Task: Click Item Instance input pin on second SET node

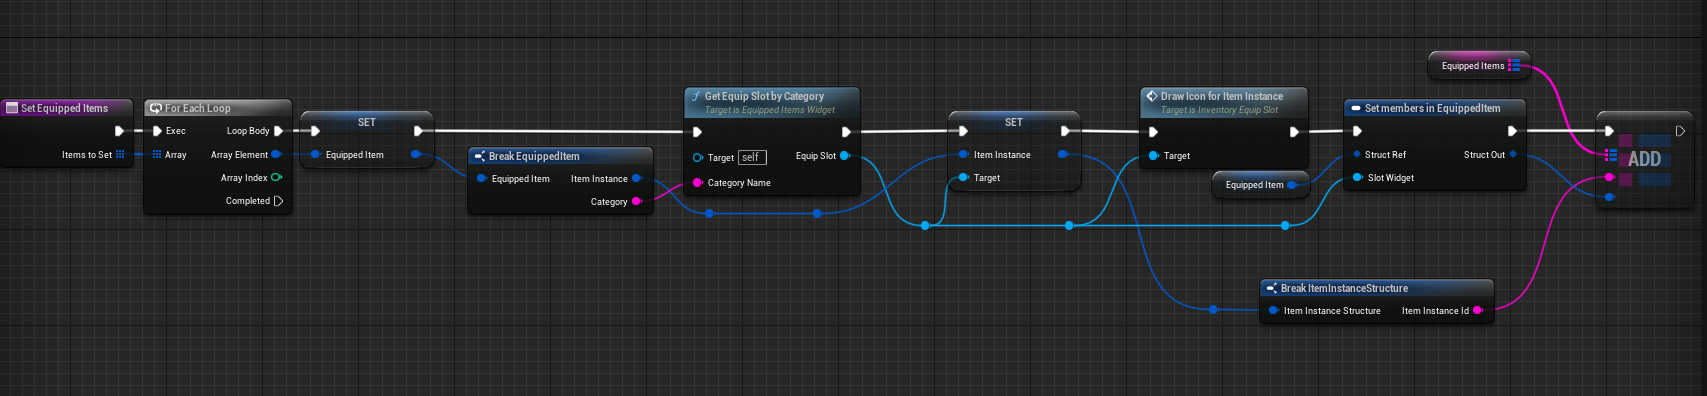Action: tap(963, 154)
